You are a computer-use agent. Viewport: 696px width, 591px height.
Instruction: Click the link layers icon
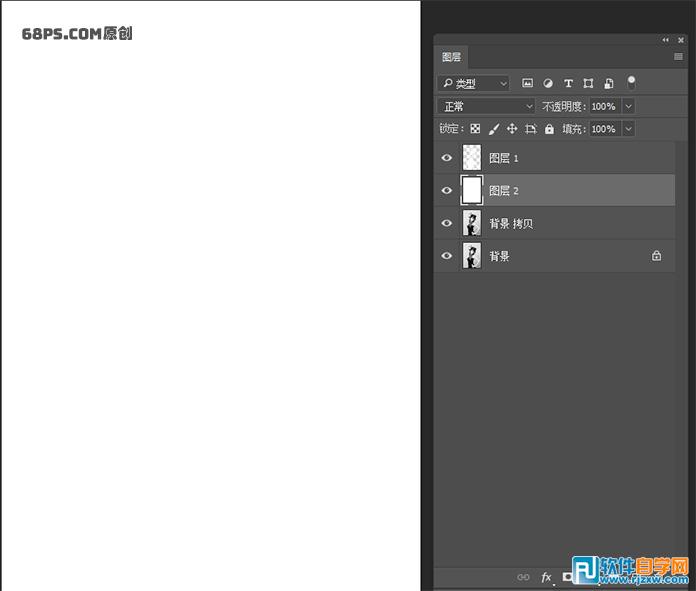(x=523, y=577)
